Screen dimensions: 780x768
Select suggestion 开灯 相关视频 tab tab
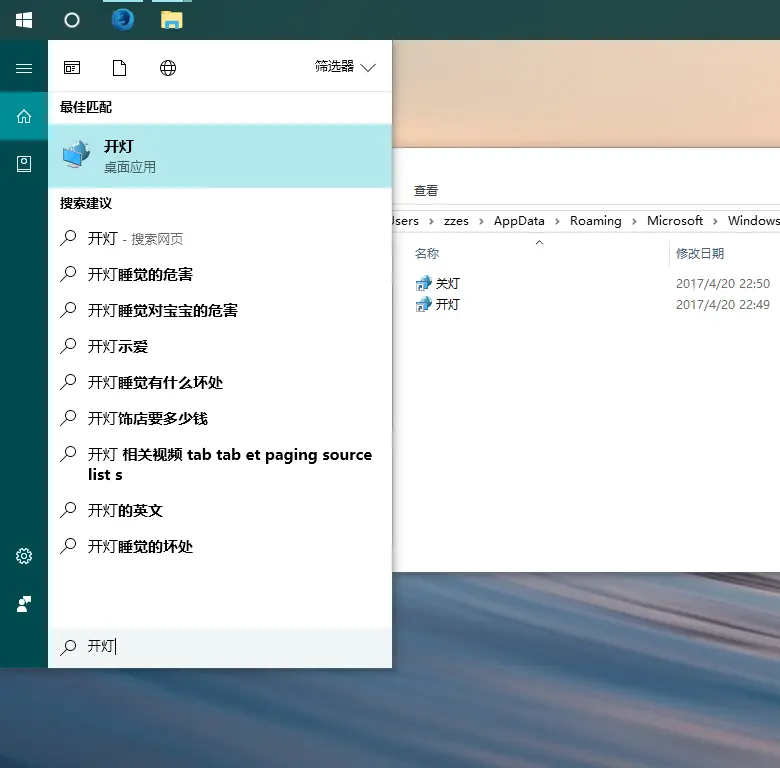coord(220,465)
